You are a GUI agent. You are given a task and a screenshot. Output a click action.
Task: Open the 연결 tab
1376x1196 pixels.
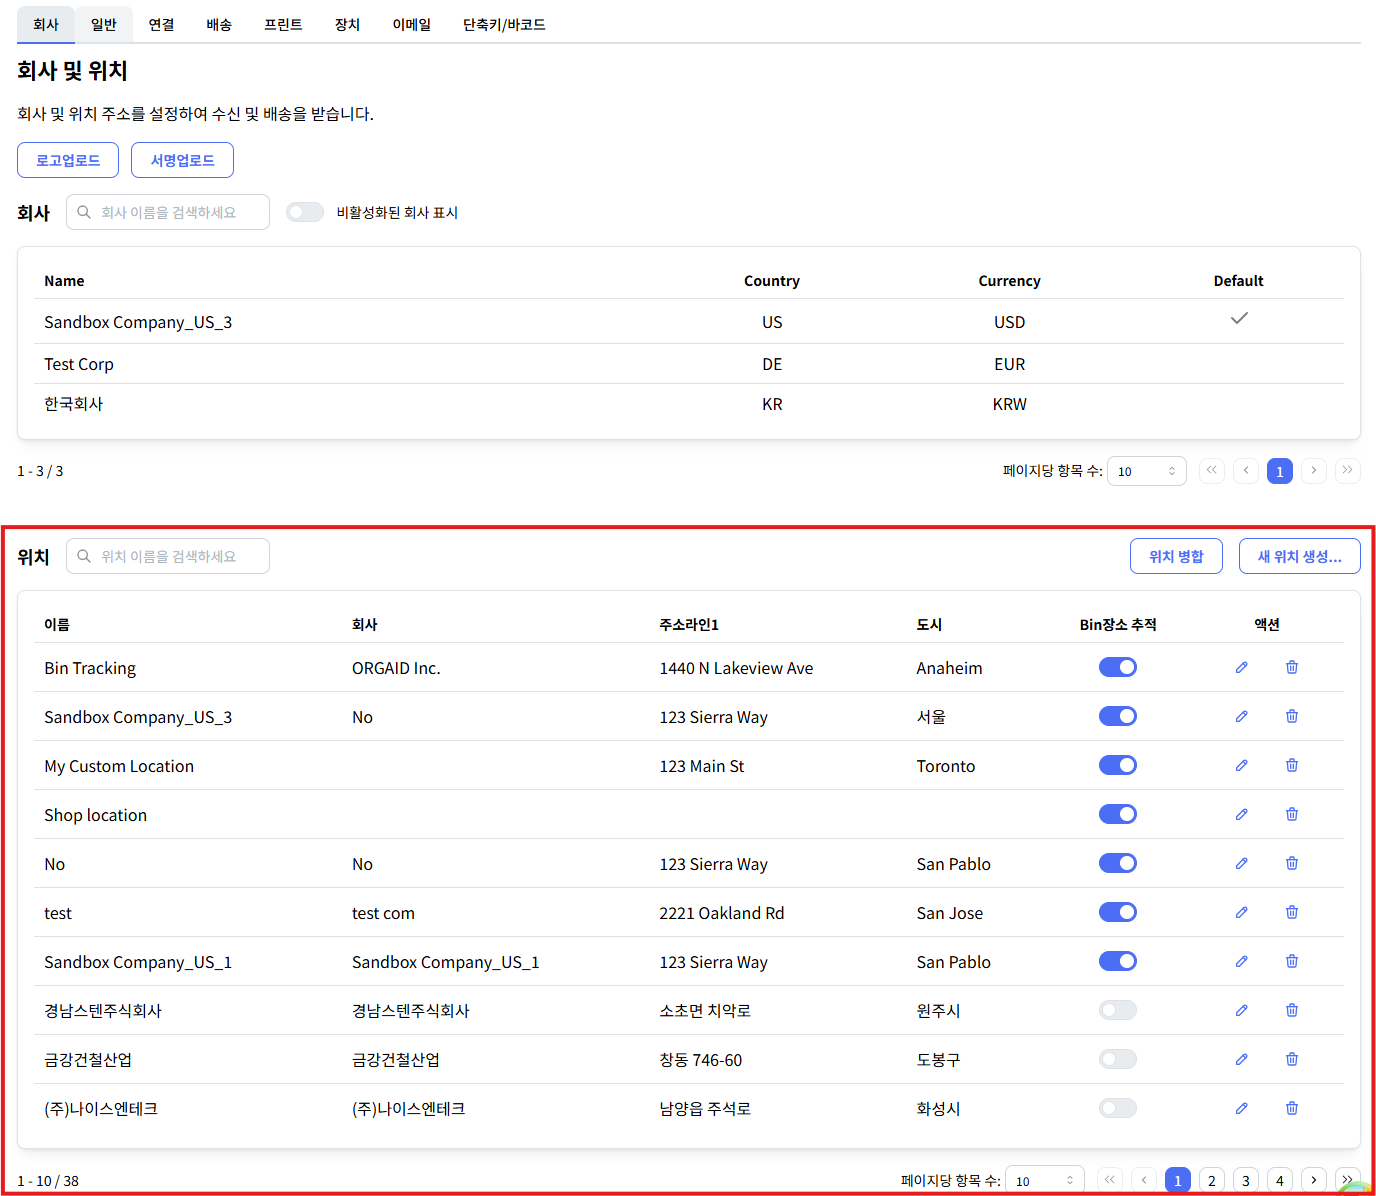pos(162,24)
